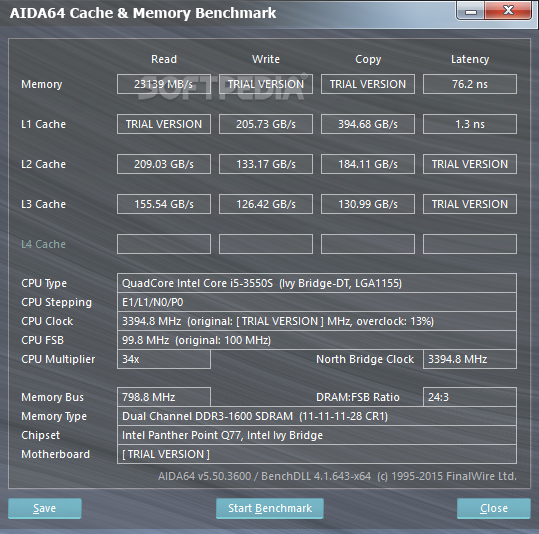539x534 pixels.
Task: Click Memory Latency 76.2 ns cell
Action: click(x=470, y=84)
